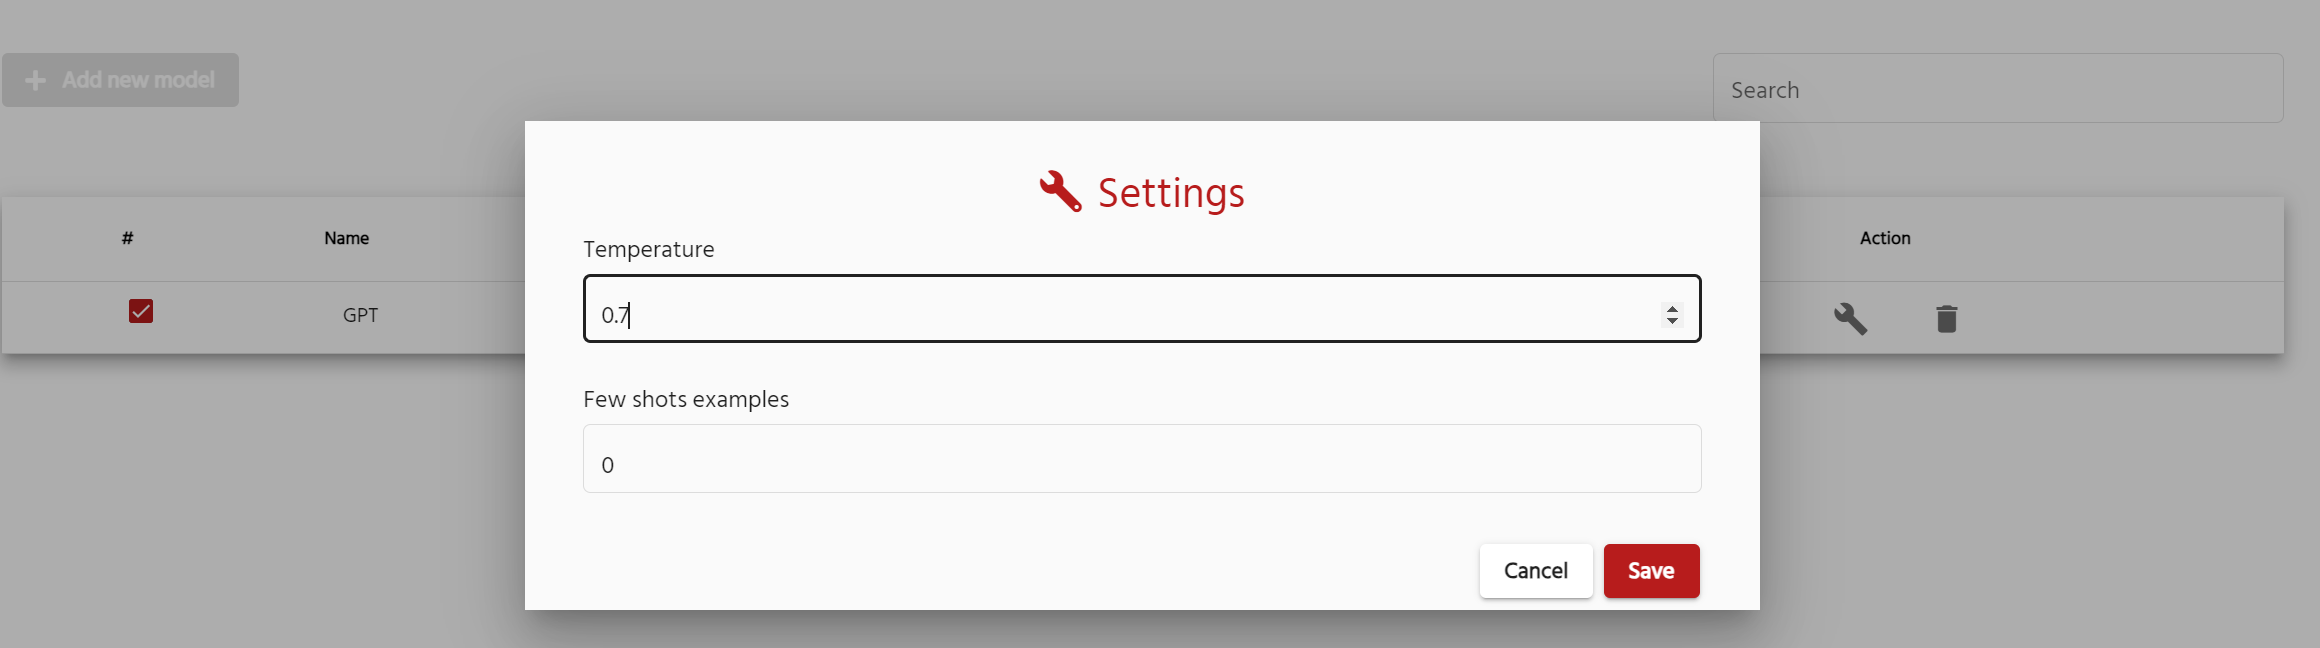
Task: Click the Temperature field label
Action: [x=648, y=249]
